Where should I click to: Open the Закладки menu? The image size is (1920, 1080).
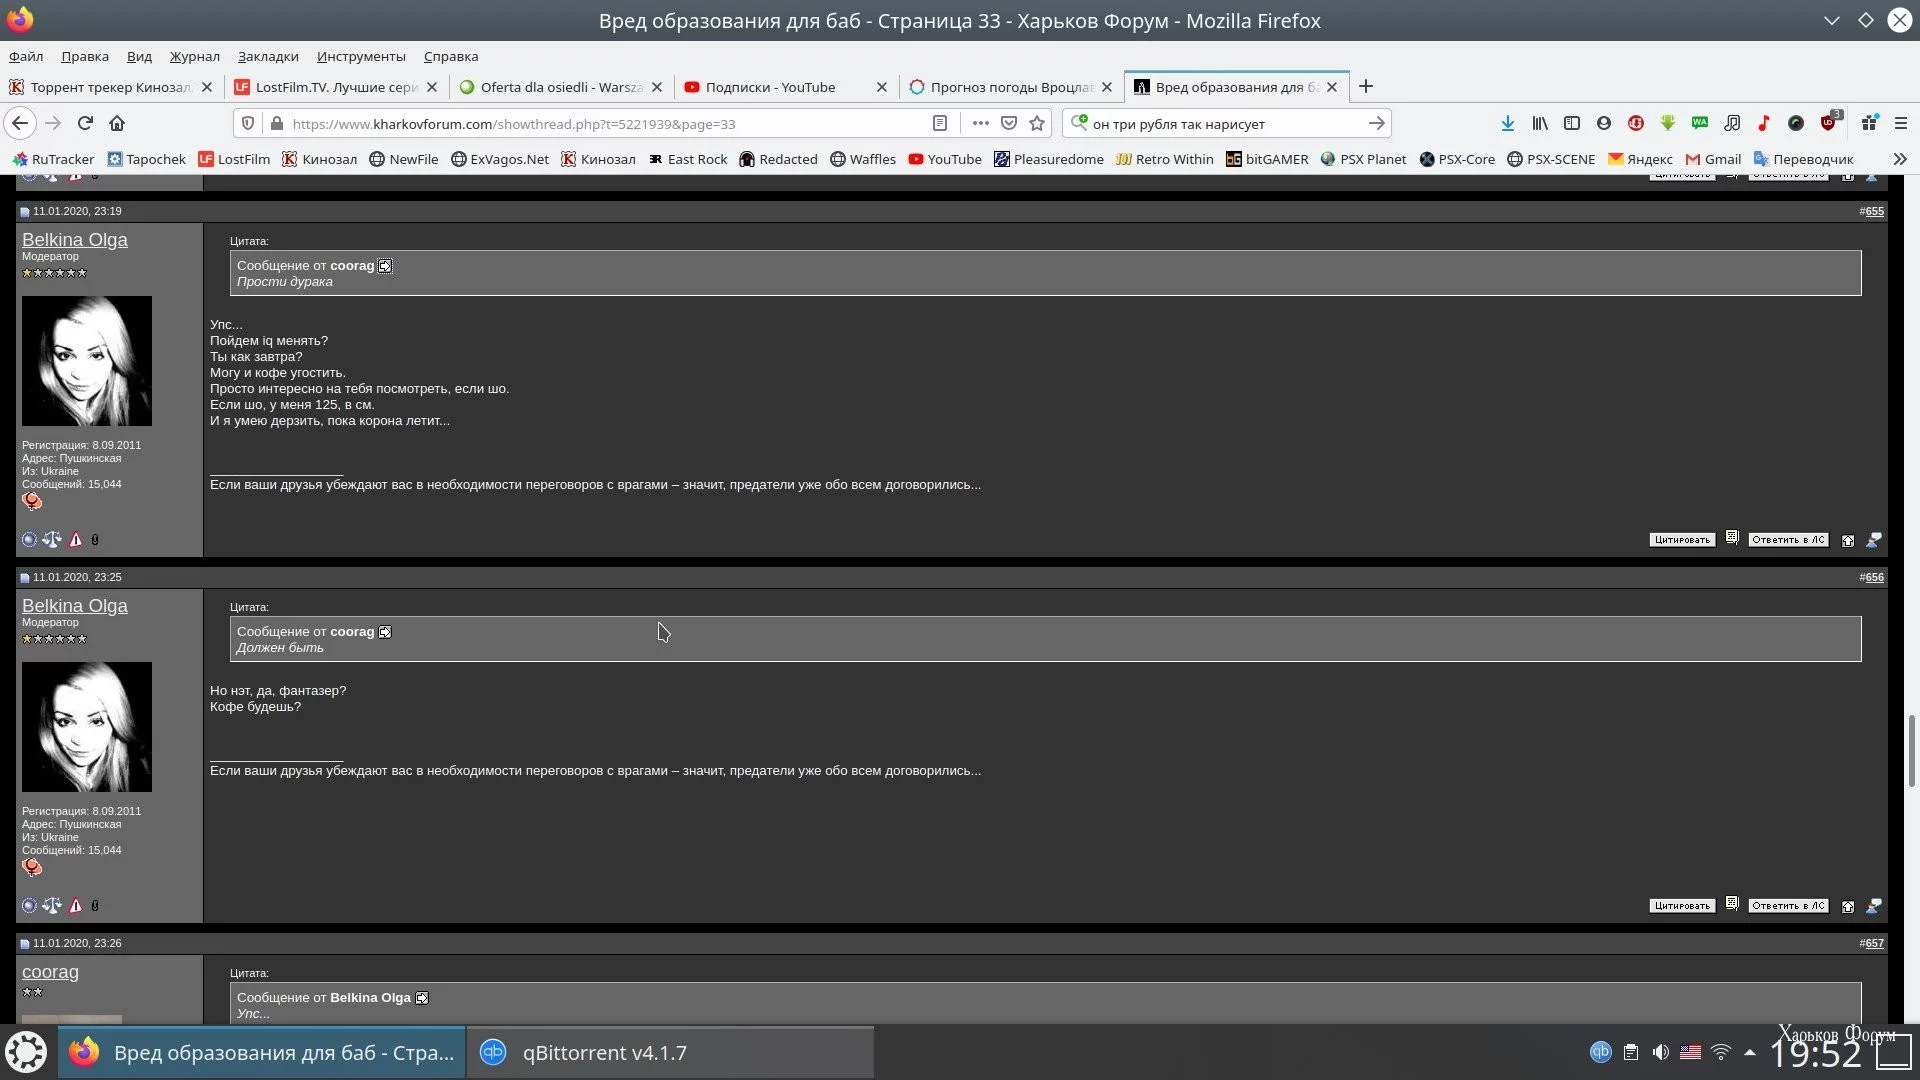[x=267, y=56]
